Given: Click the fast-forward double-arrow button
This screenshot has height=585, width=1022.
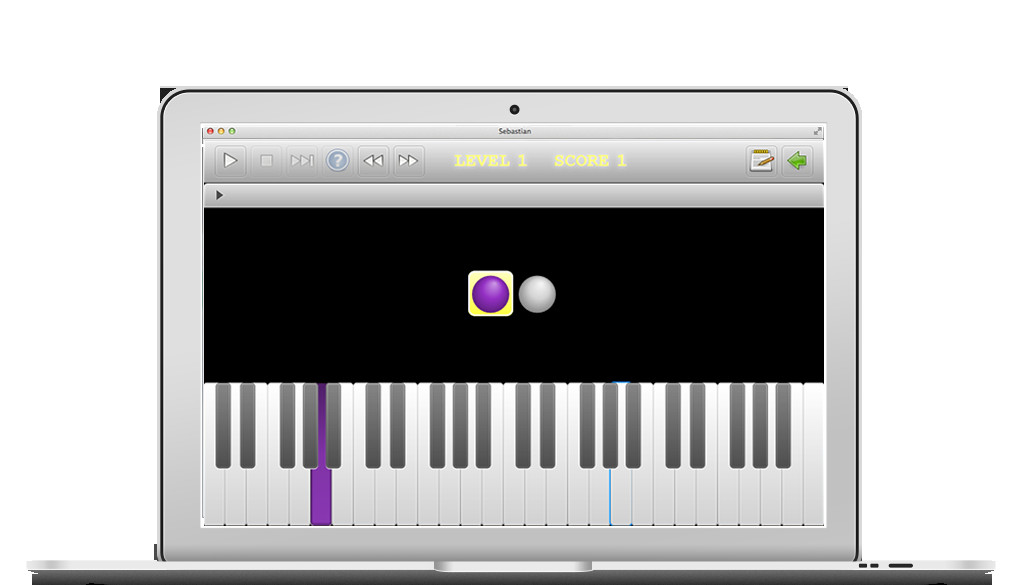Looking at the screenshot, I should (x=409, y=160).
